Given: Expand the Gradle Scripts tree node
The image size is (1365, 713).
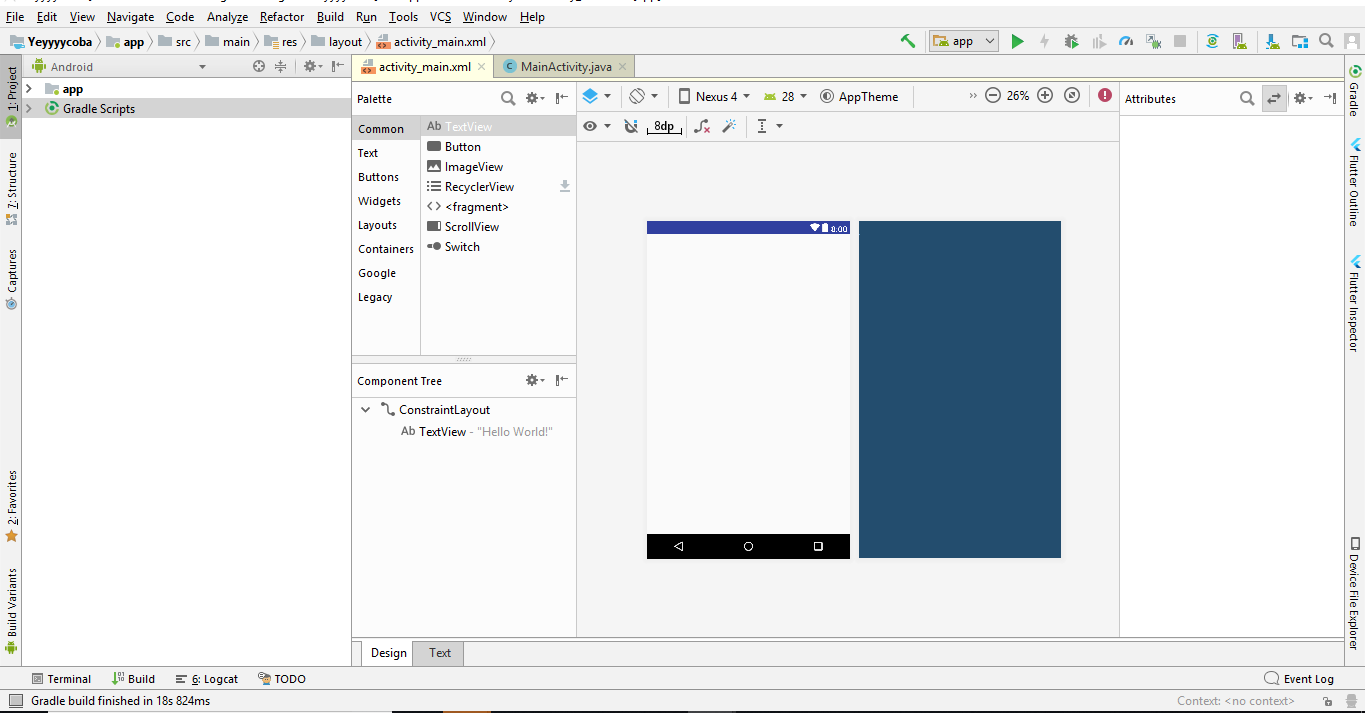Looking at the screenshot, I should click(29, 108).
